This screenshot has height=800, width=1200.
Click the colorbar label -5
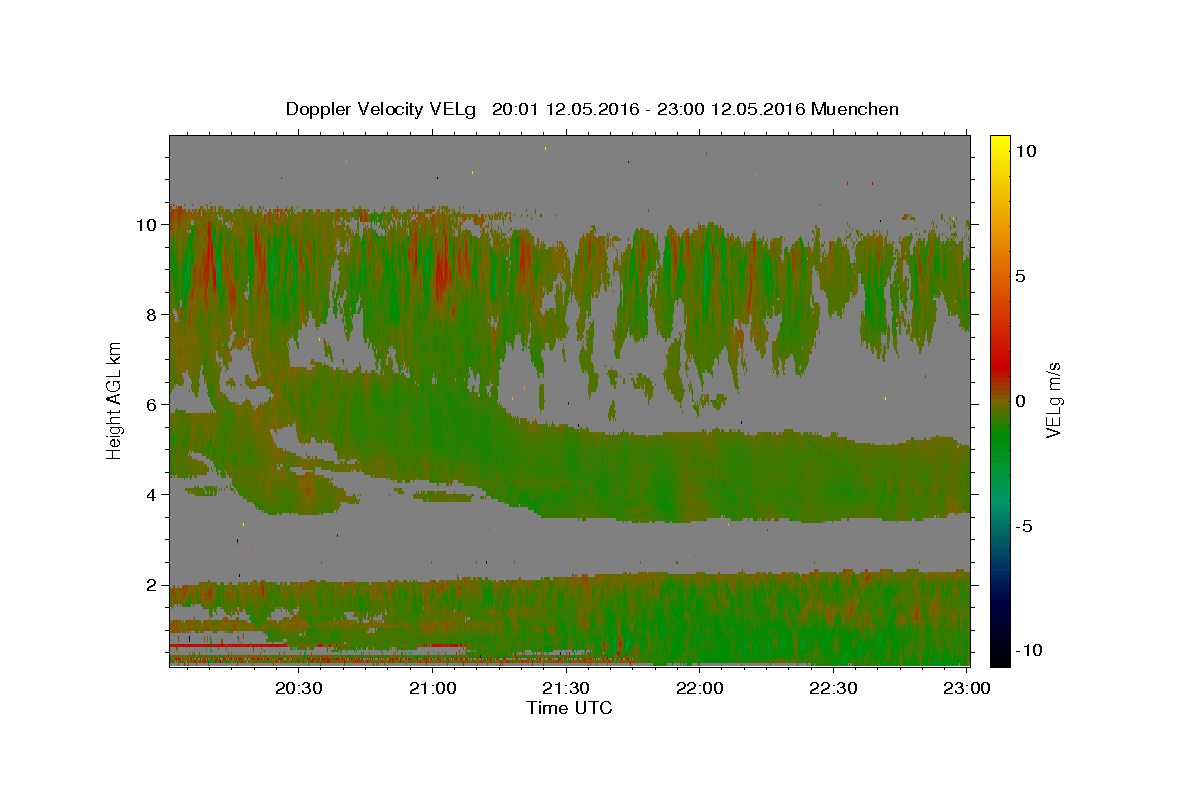[1024, 526]
